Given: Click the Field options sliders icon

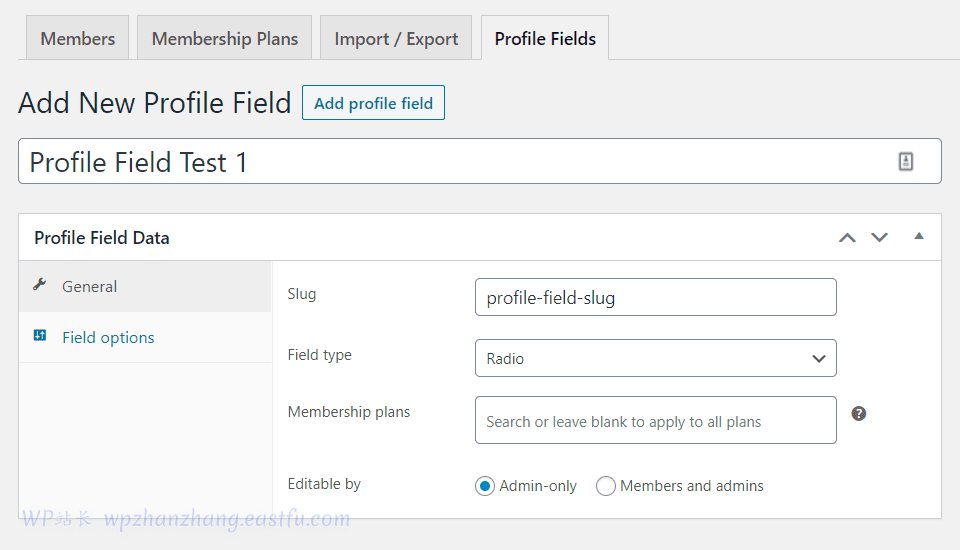Looking at the screenshot, I should click(40, 336).
